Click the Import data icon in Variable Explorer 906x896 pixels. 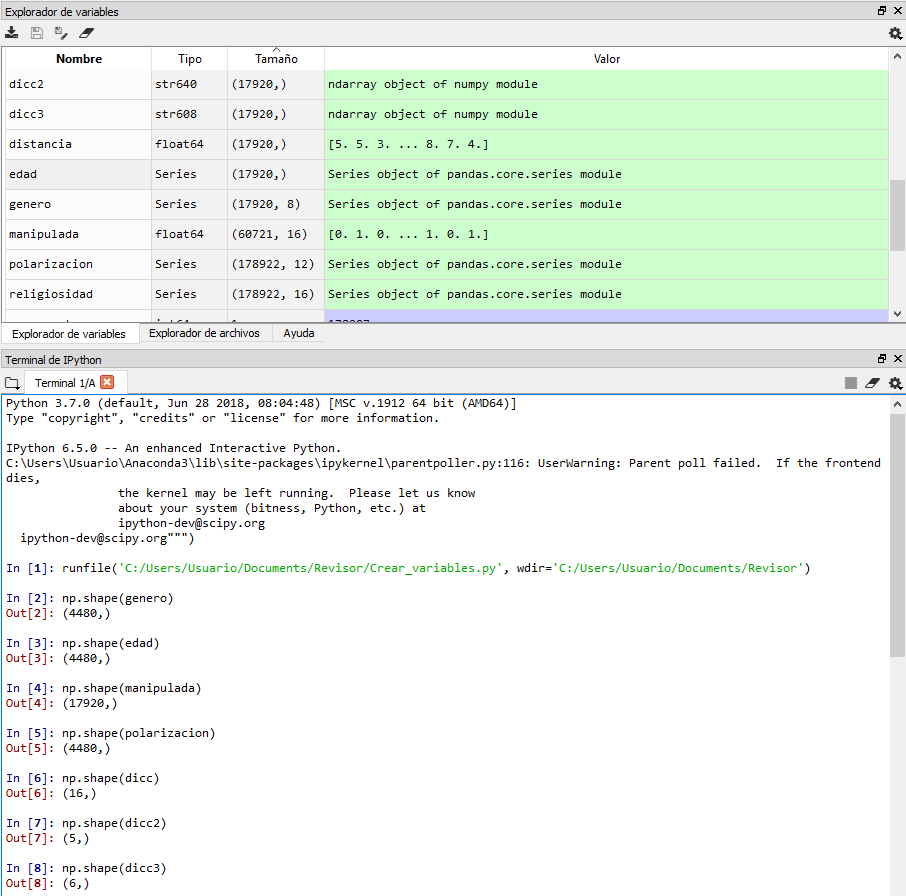pos(12,33)
